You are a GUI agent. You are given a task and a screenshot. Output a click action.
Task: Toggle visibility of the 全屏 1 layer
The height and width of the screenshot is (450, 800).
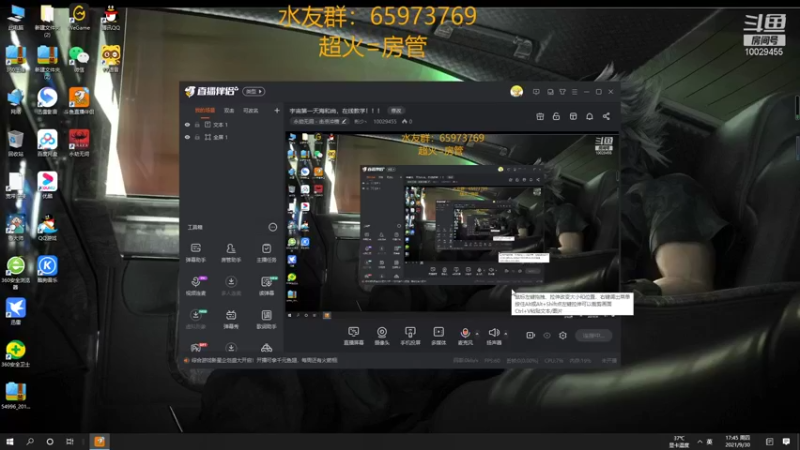click(x=187, y=137)
